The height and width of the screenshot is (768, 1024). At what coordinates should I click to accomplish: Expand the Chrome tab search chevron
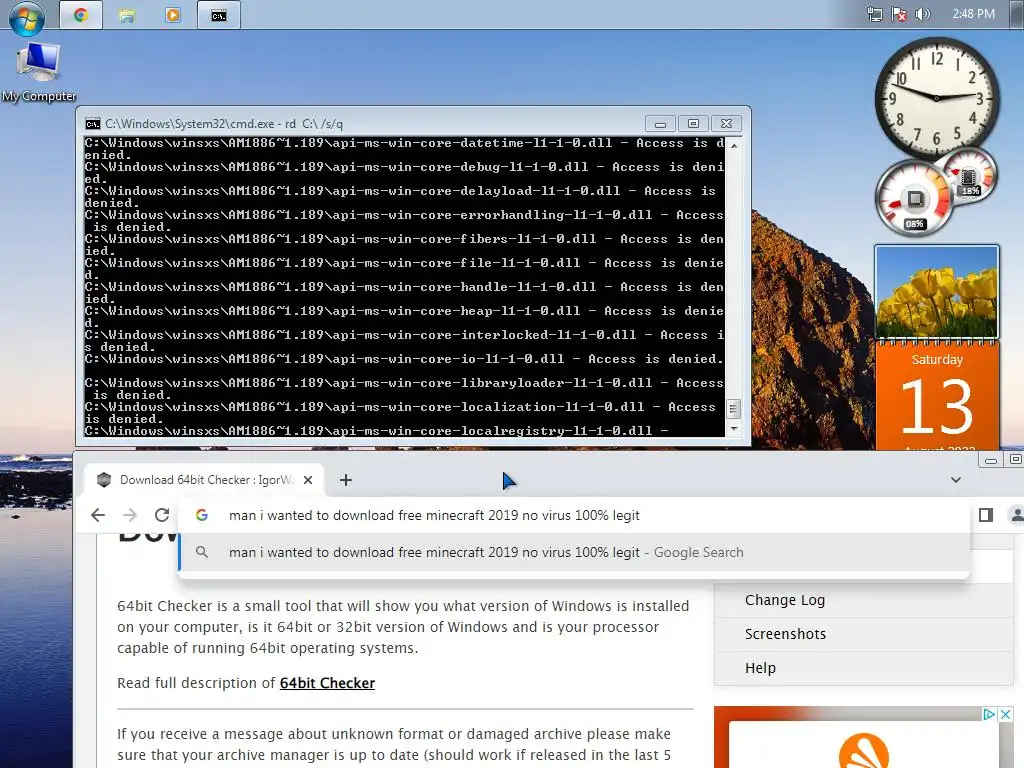(955, 480)
